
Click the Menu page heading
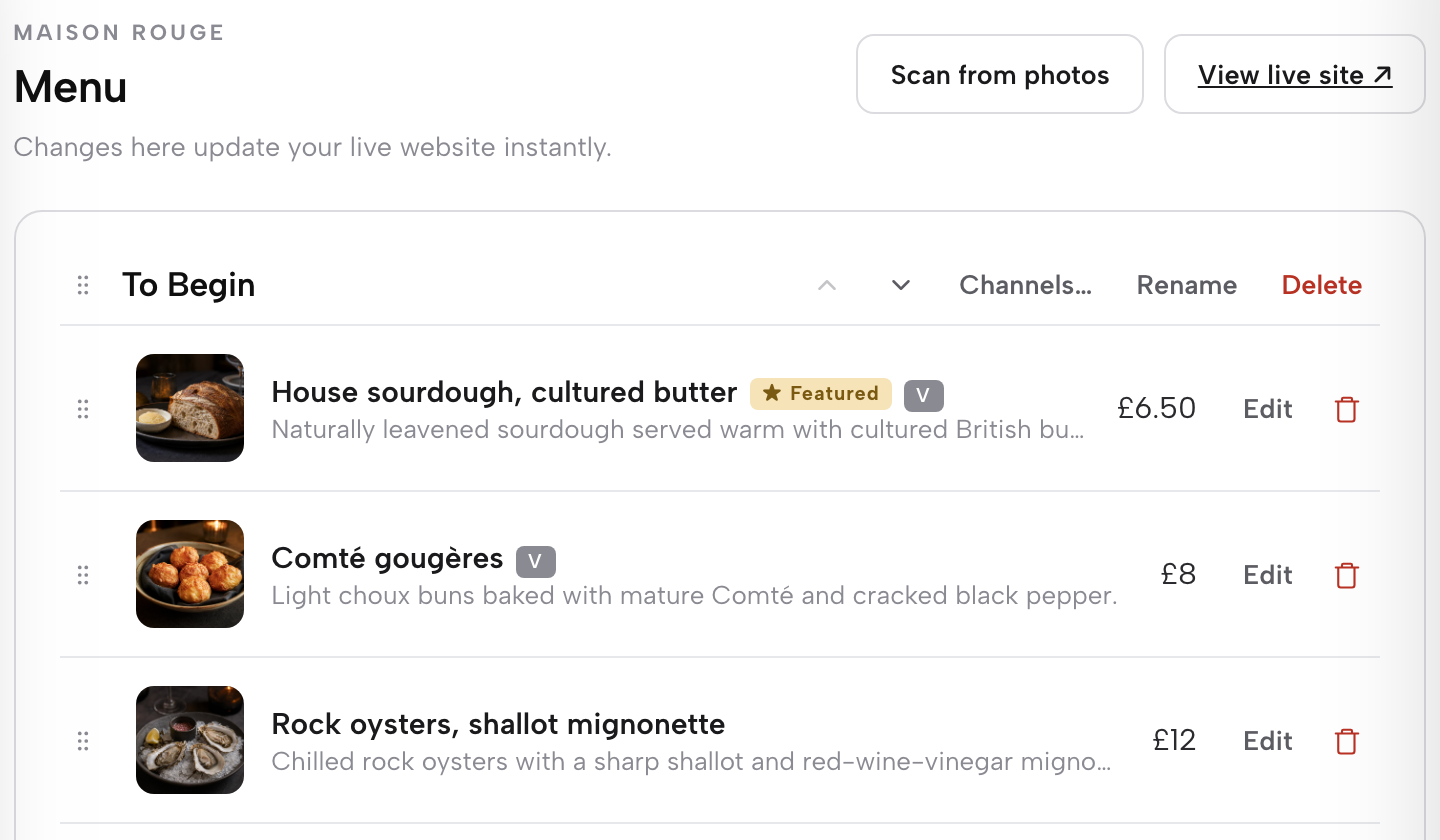pyautogui.click(x=71, y=87)
